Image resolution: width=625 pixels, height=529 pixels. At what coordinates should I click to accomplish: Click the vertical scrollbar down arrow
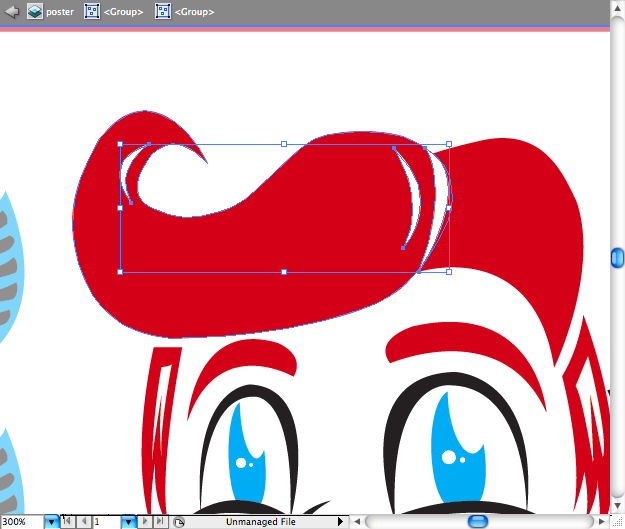(617, 506)
